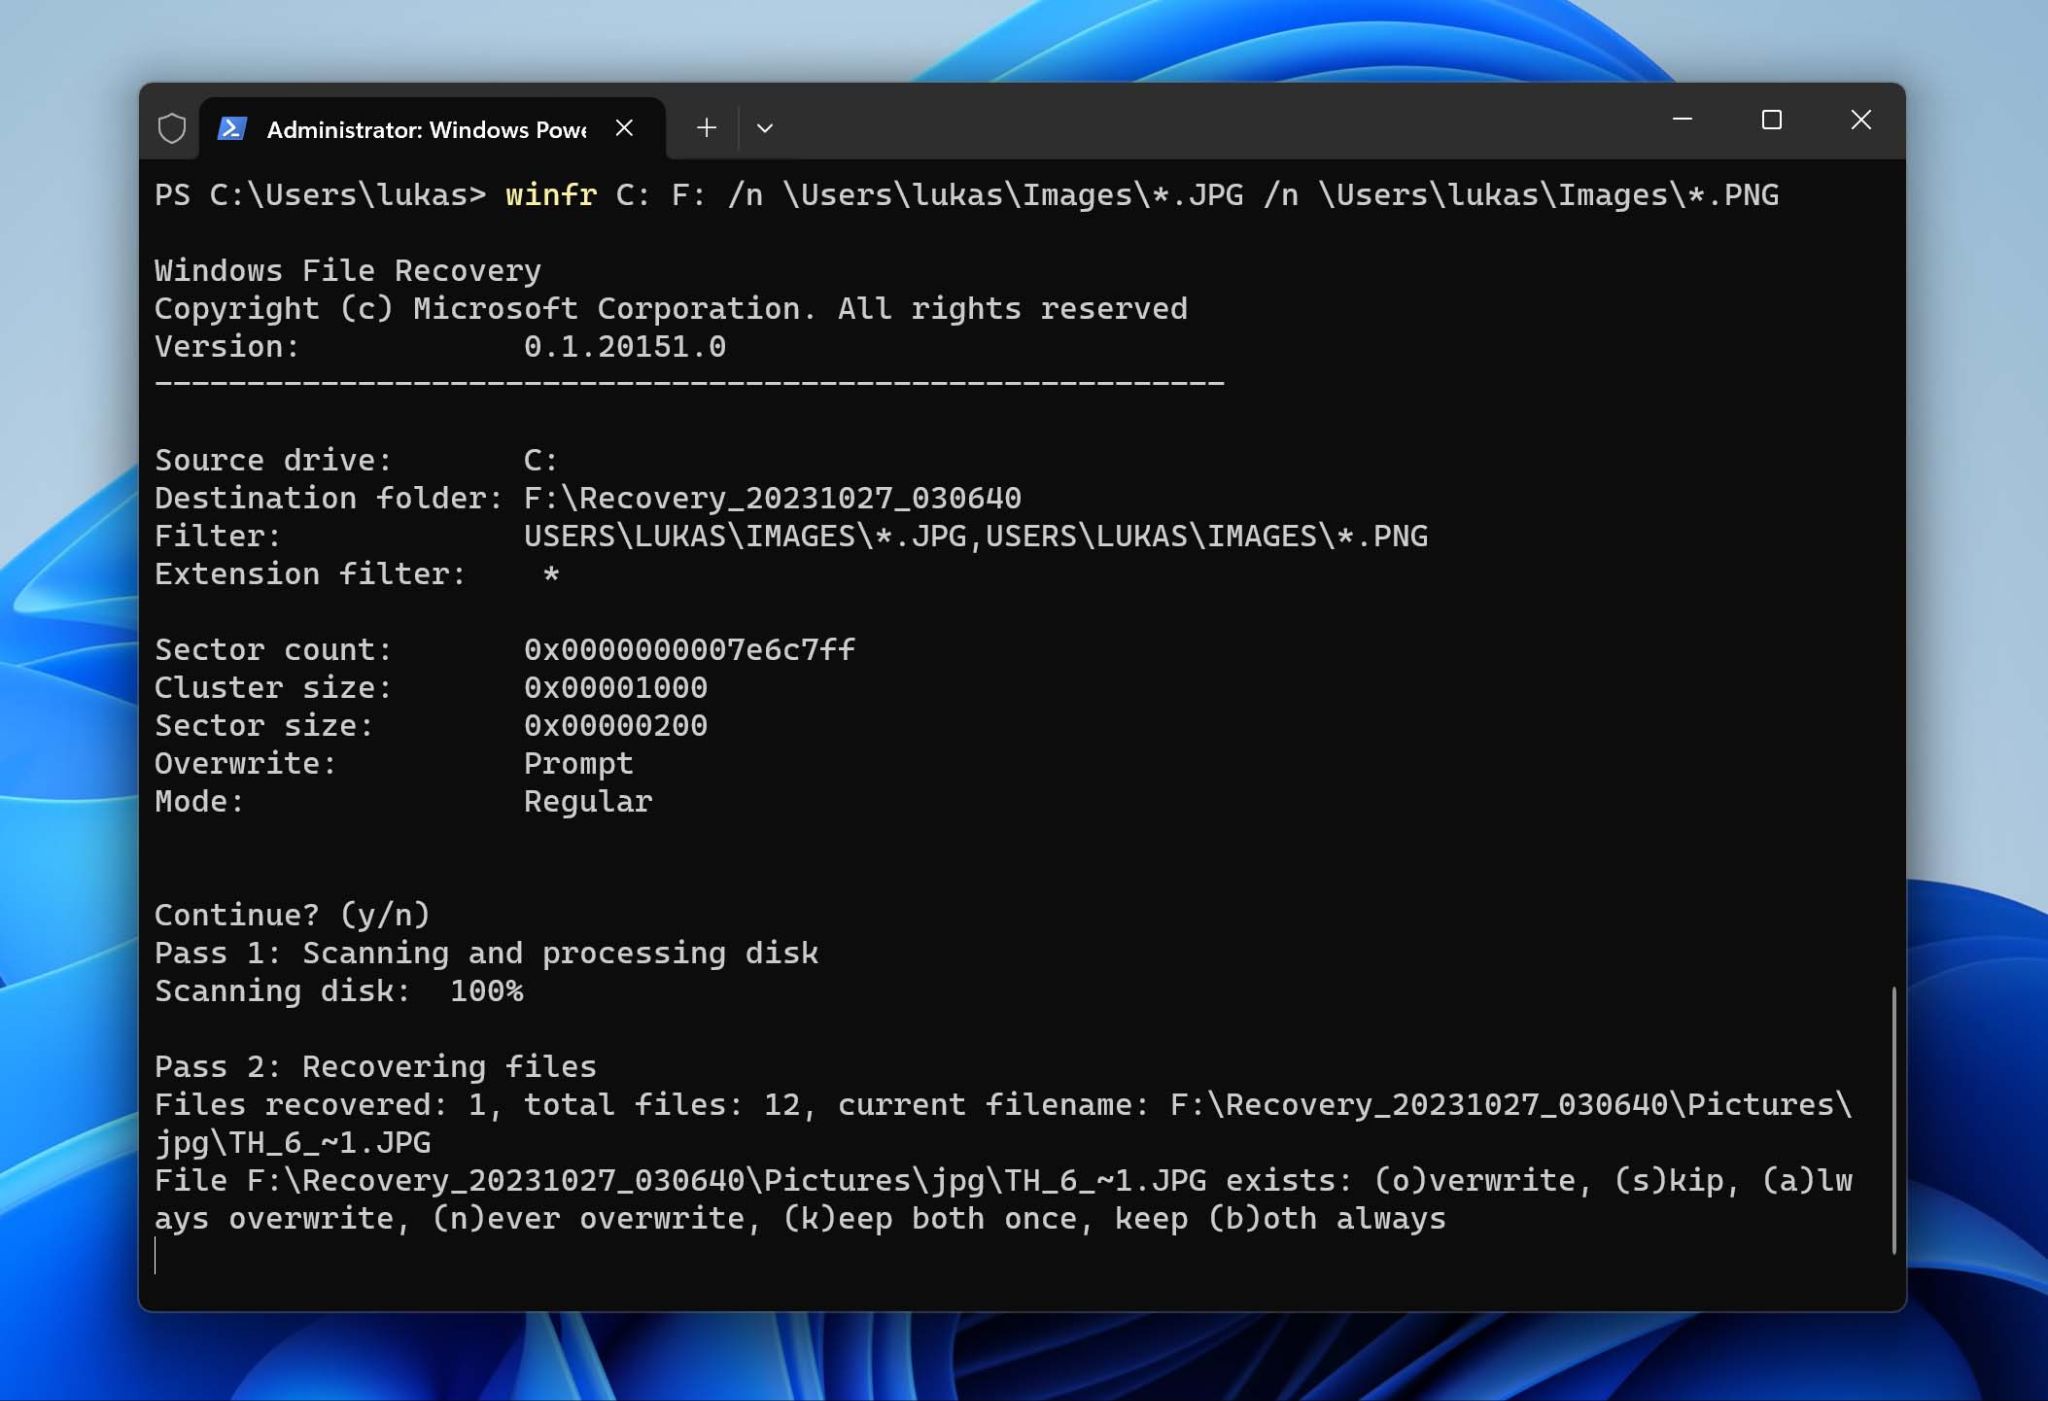Screen dimensions: 2048x1401
Task: Click the Copyright Microsoft Corporation line
Action: (x=671, y=308)
